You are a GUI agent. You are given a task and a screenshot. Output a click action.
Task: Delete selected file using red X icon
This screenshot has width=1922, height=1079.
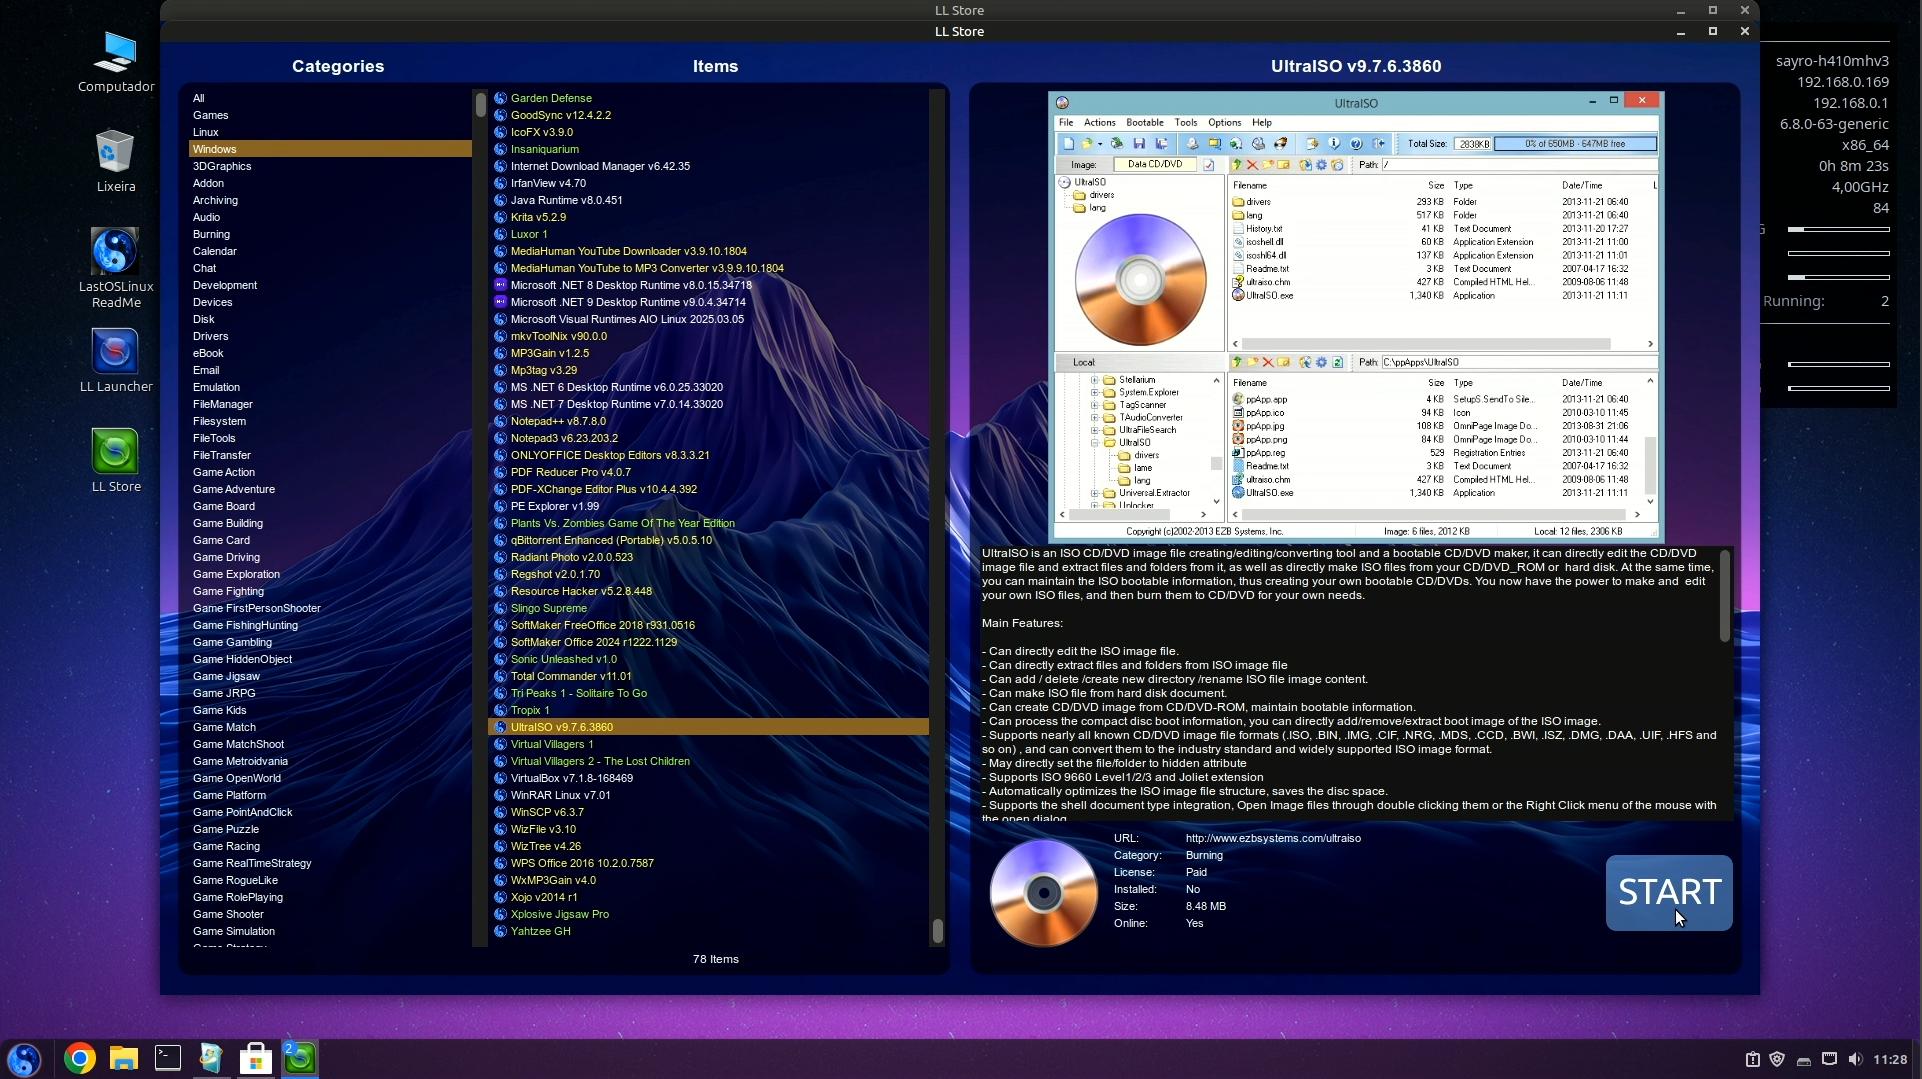pos(1253,165)
